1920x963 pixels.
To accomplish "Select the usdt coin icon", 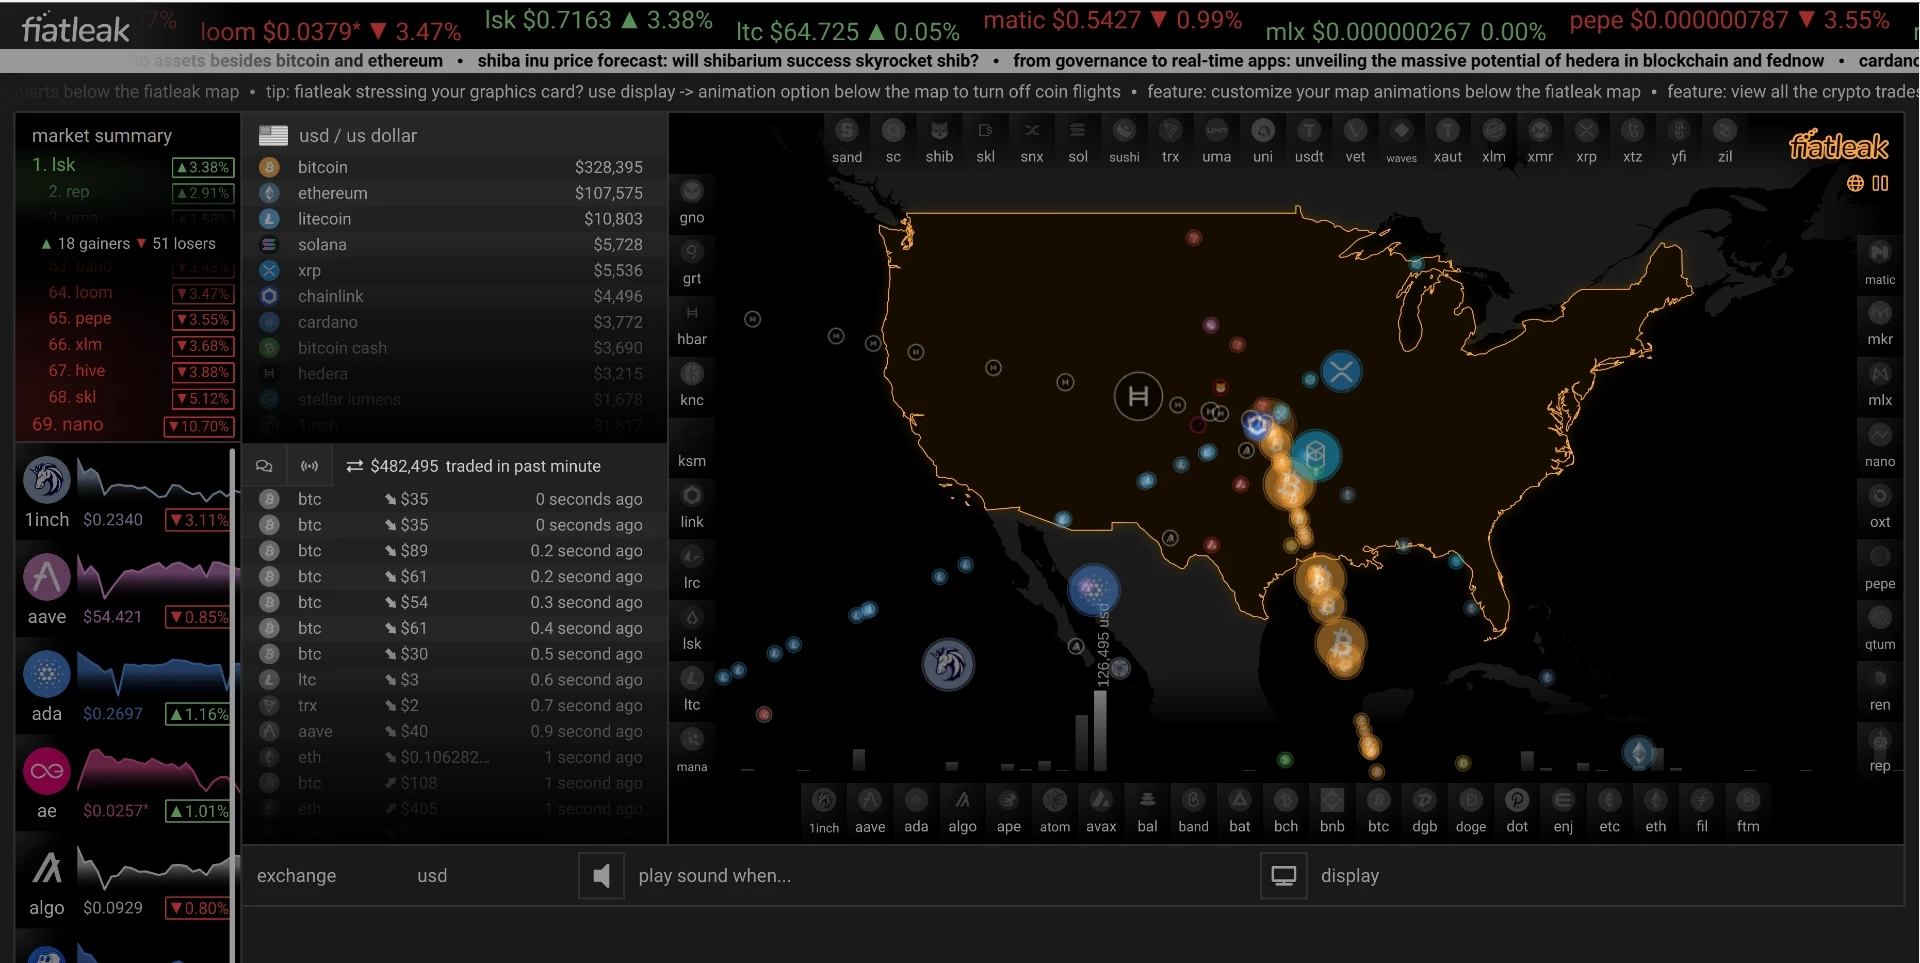I will pos(1309,139).
